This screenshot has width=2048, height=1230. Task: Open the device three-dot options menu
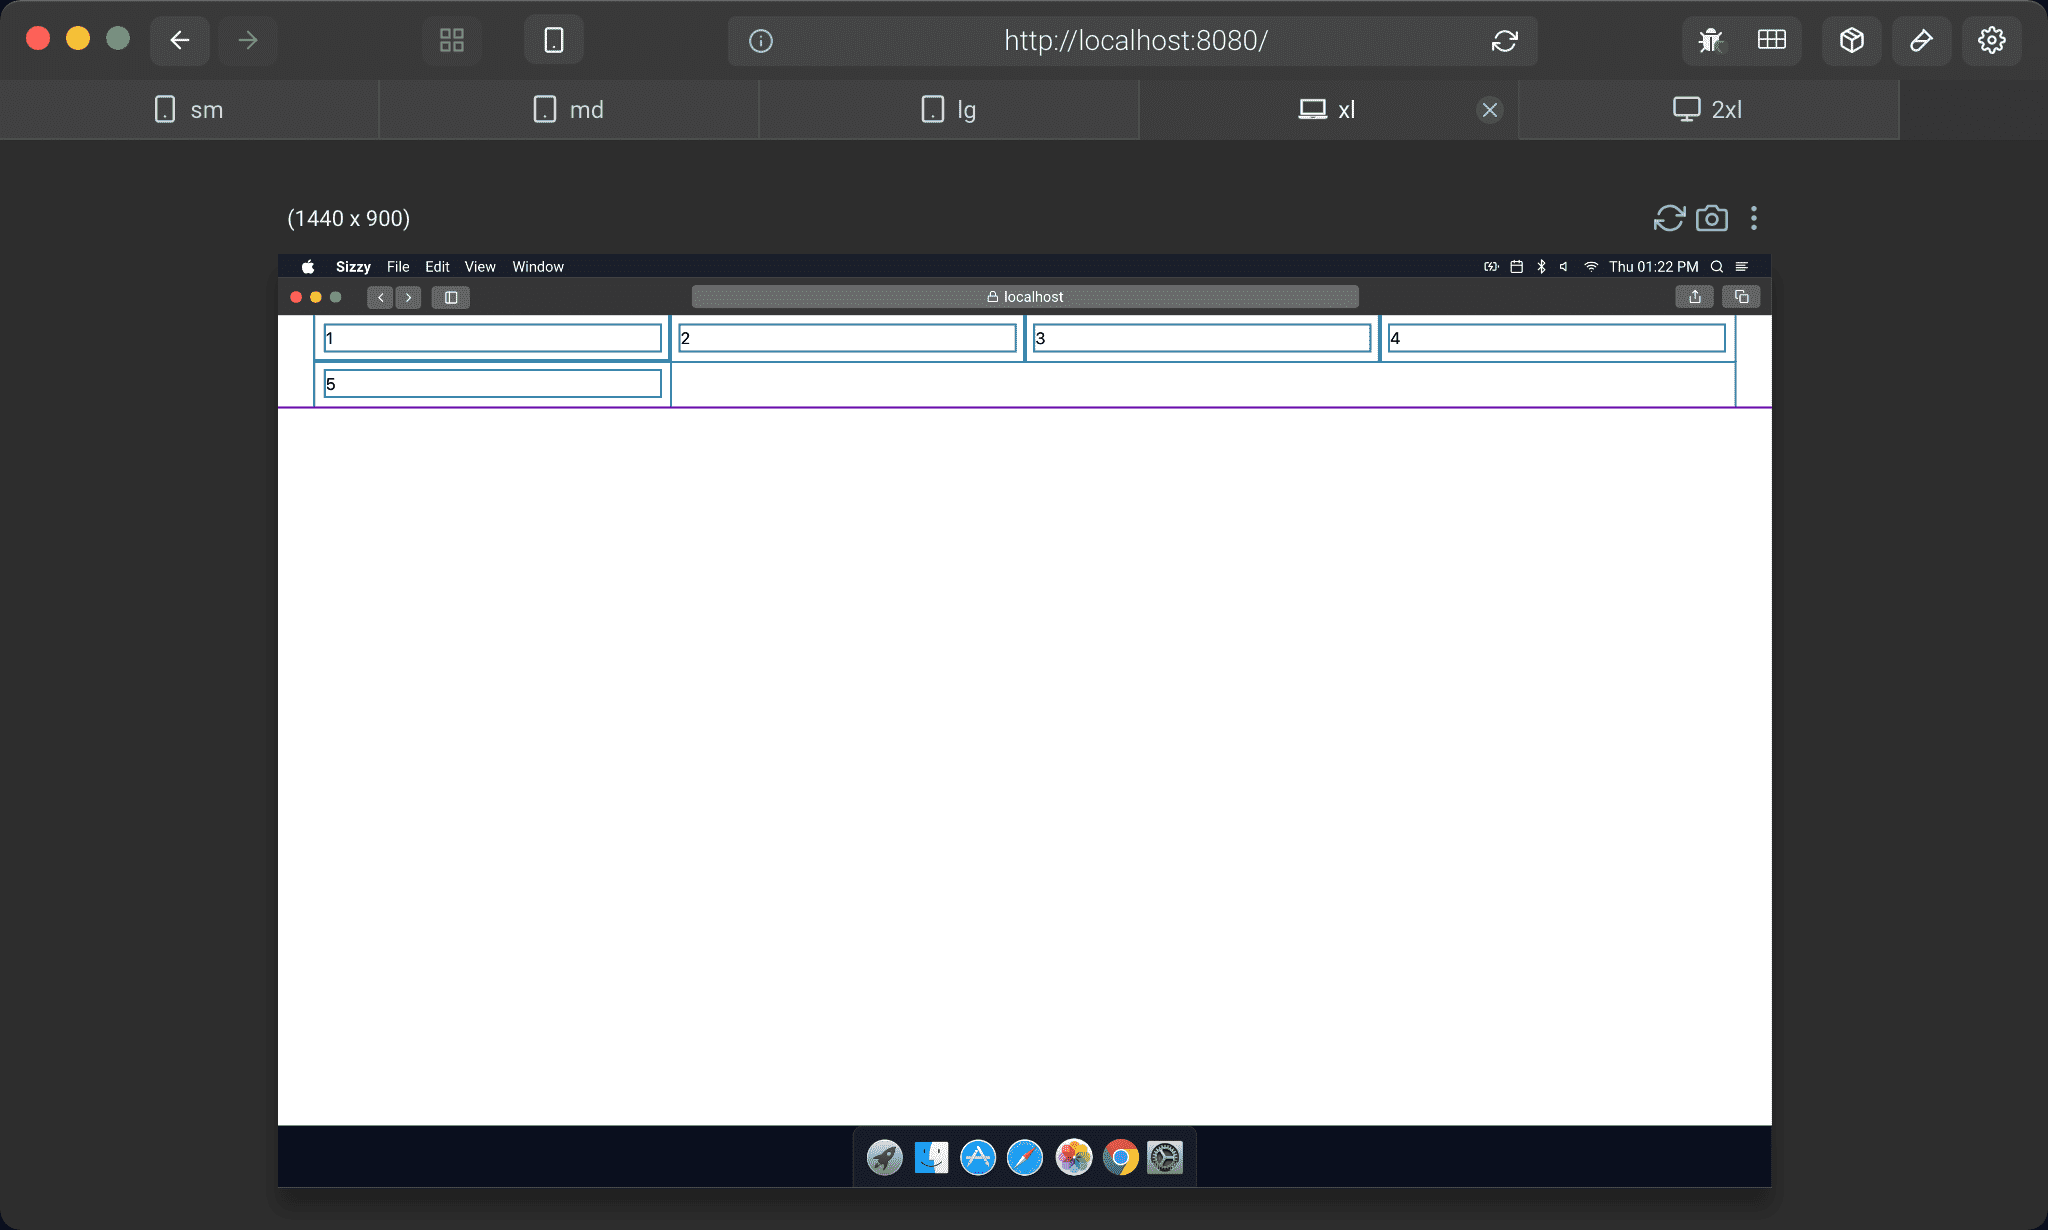[1753, 218]
